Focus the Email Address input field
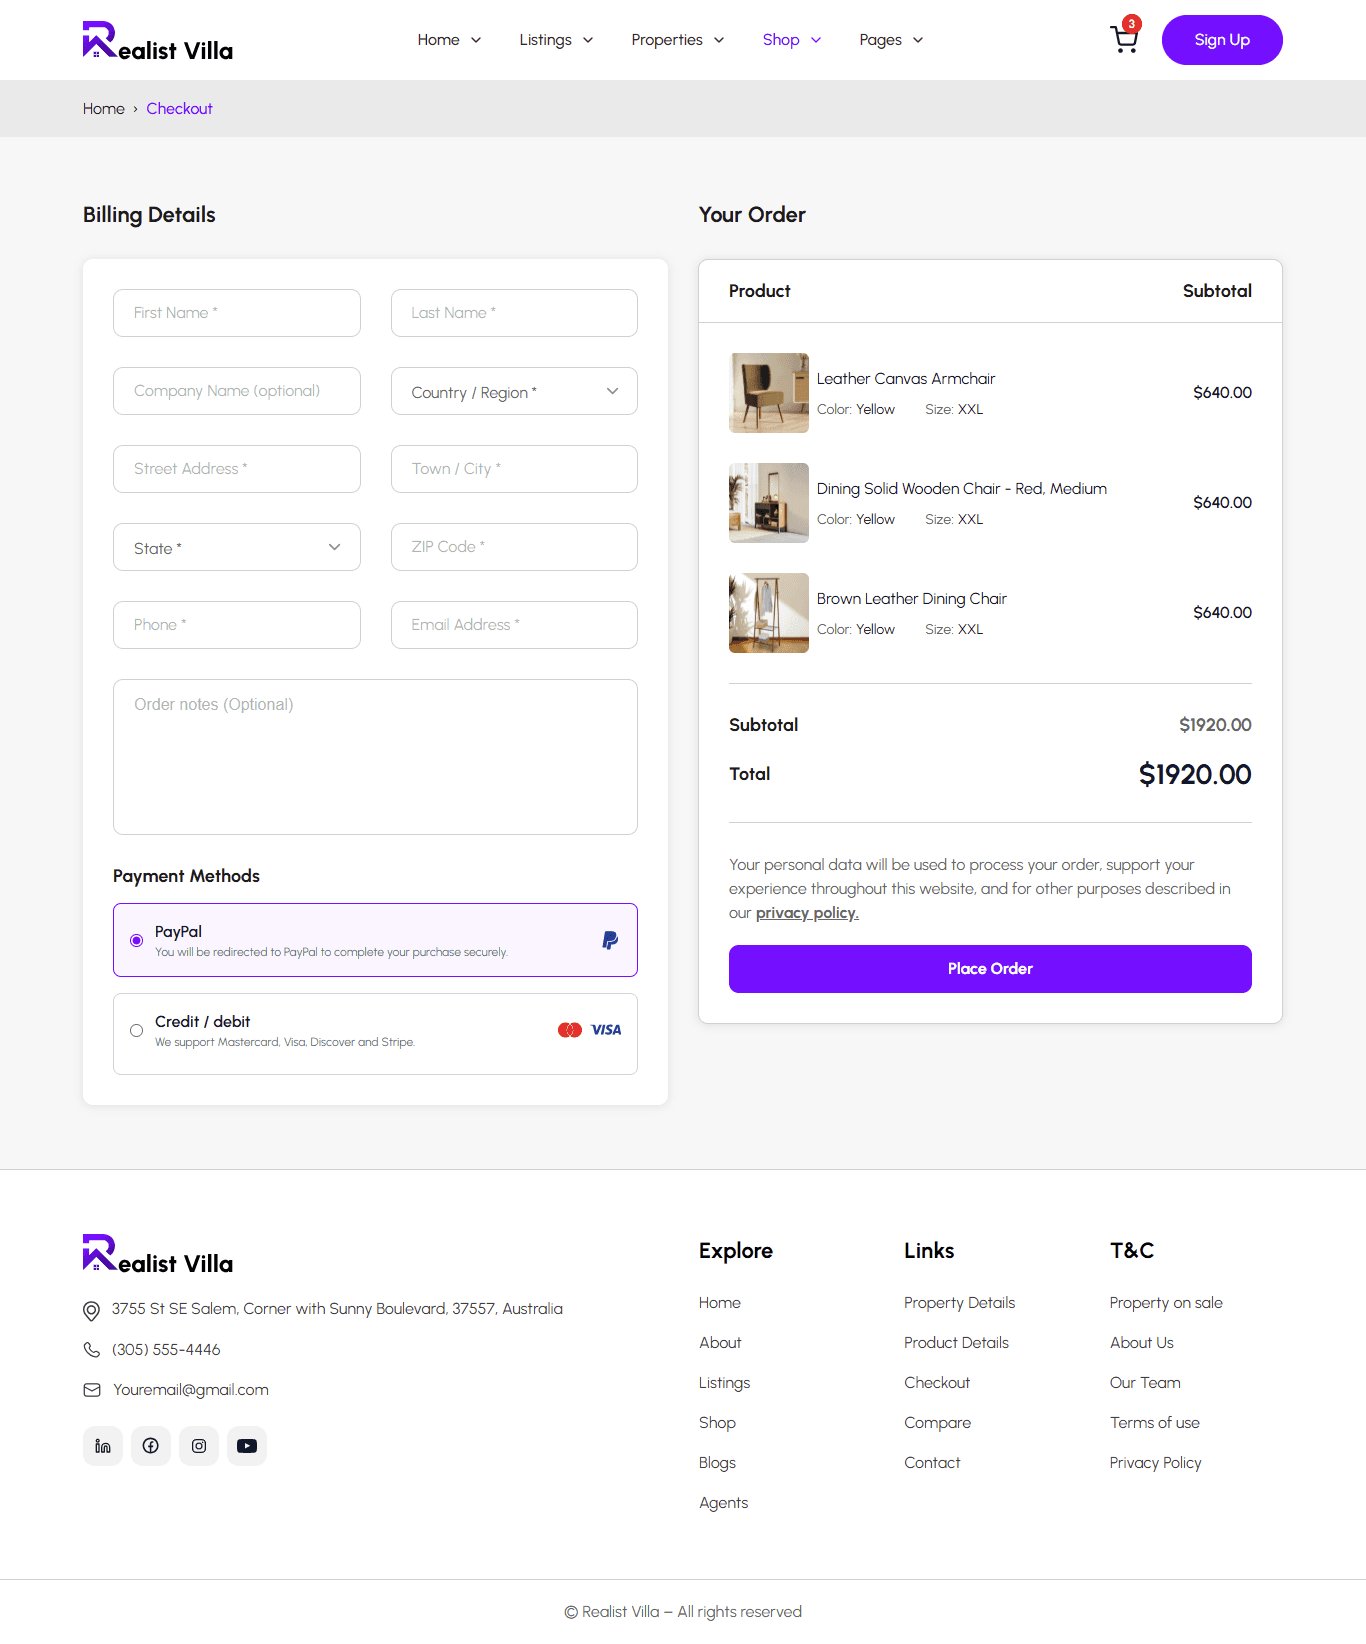The image size is (1366, 1644). click(514, 625)
